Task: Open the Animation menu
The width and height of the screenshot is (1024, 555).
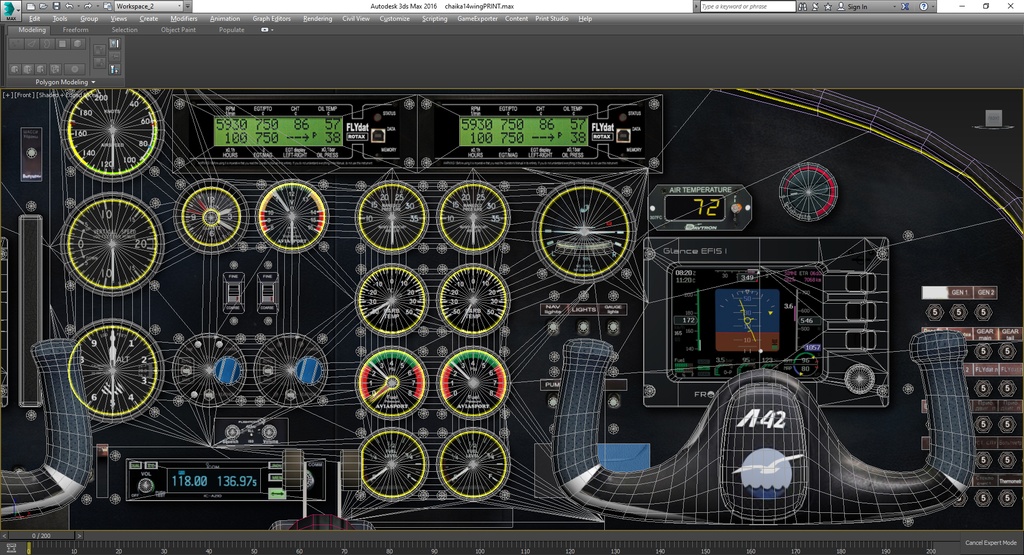Action: [x=225, y=19]
